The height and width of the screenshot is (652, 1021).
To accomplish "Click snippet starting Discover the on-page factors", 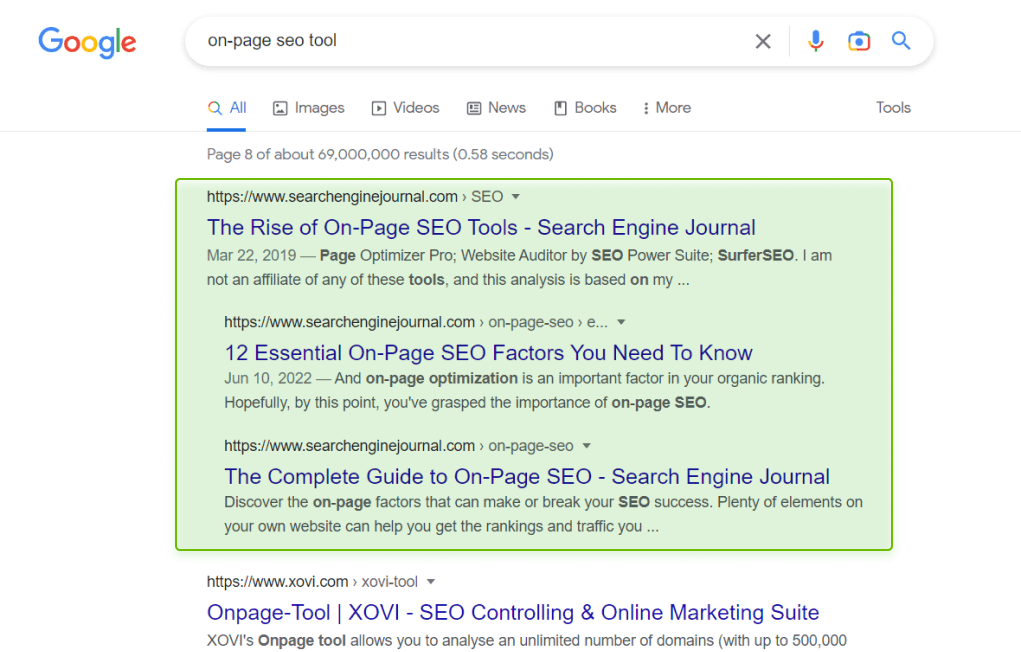I will pyautogui.click(x=544, y=515).
